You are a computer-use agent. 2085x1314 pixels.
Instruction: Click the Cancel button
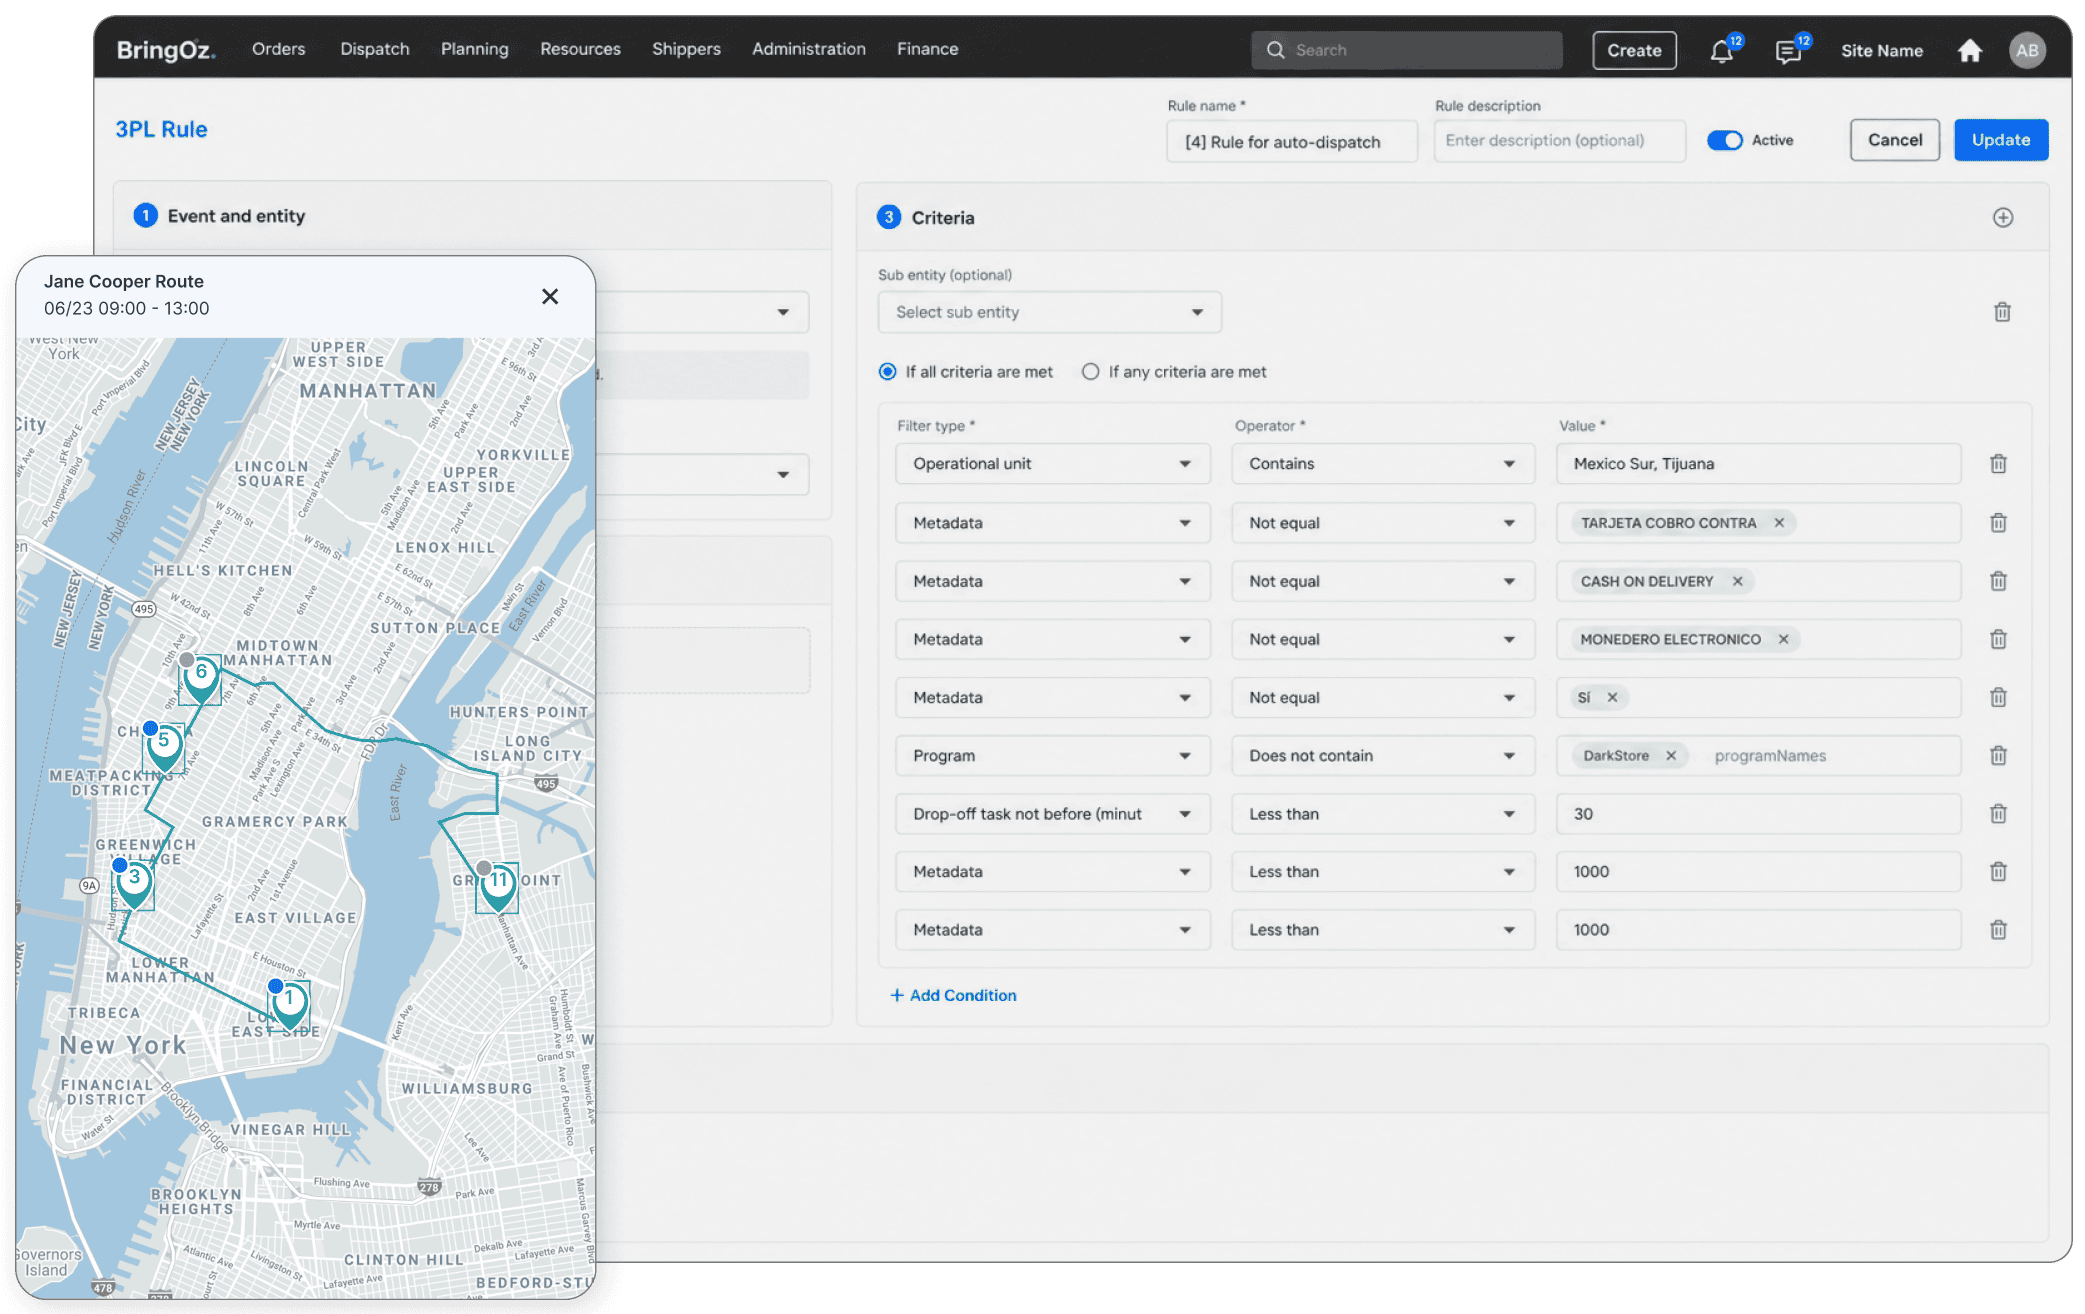1894,140
